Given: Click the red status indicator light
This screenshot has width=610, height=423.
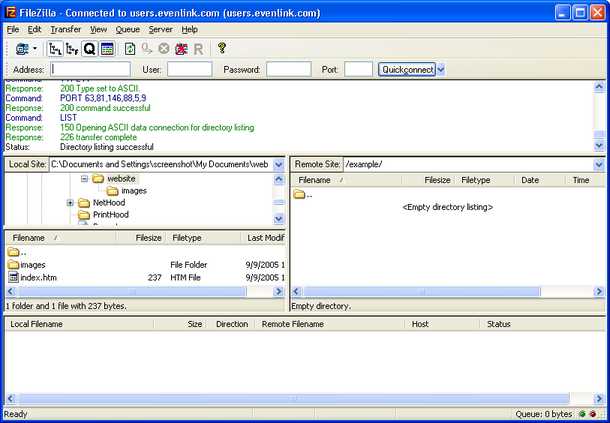Looking at the screenshot, I should 592,414.
